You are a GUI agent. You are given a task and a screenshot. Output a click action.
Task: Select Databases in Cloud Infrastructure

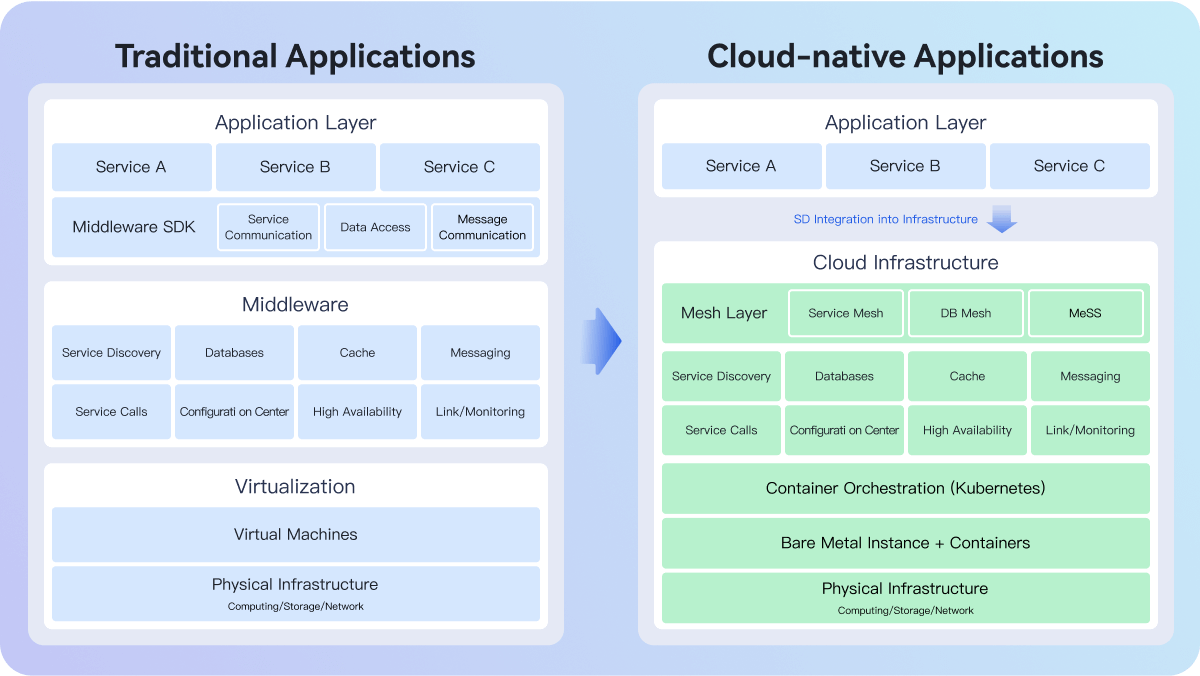click(844, 377)
